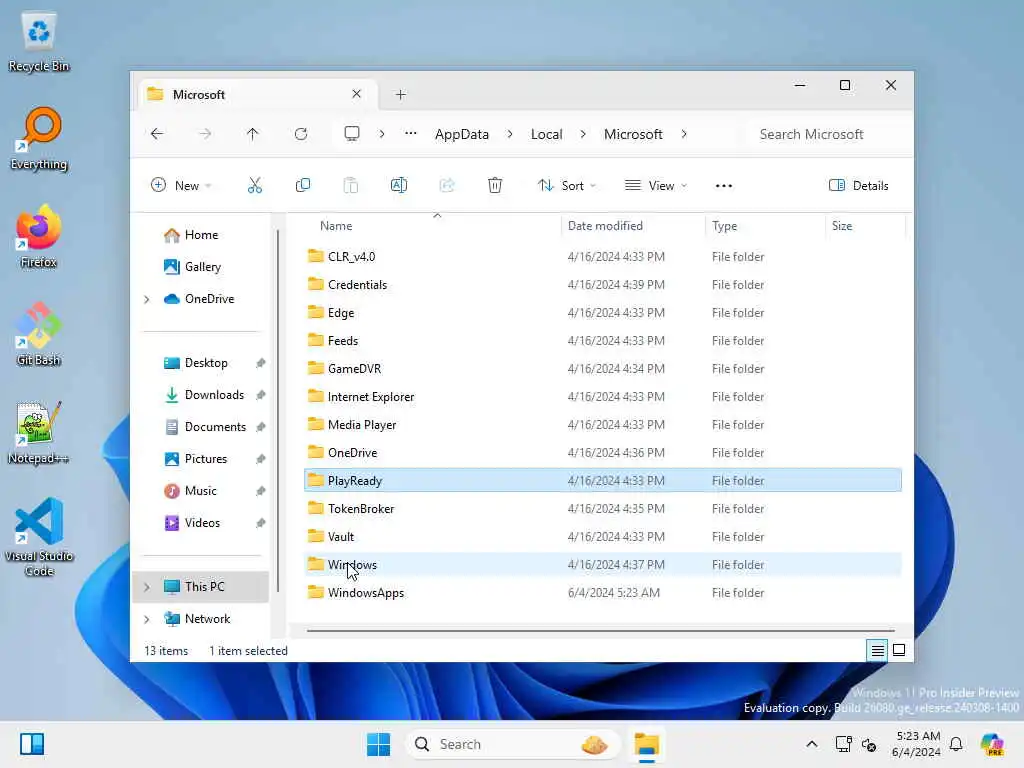Select the Vault folder
The image size is (1024, 768).
pos(603,537)
